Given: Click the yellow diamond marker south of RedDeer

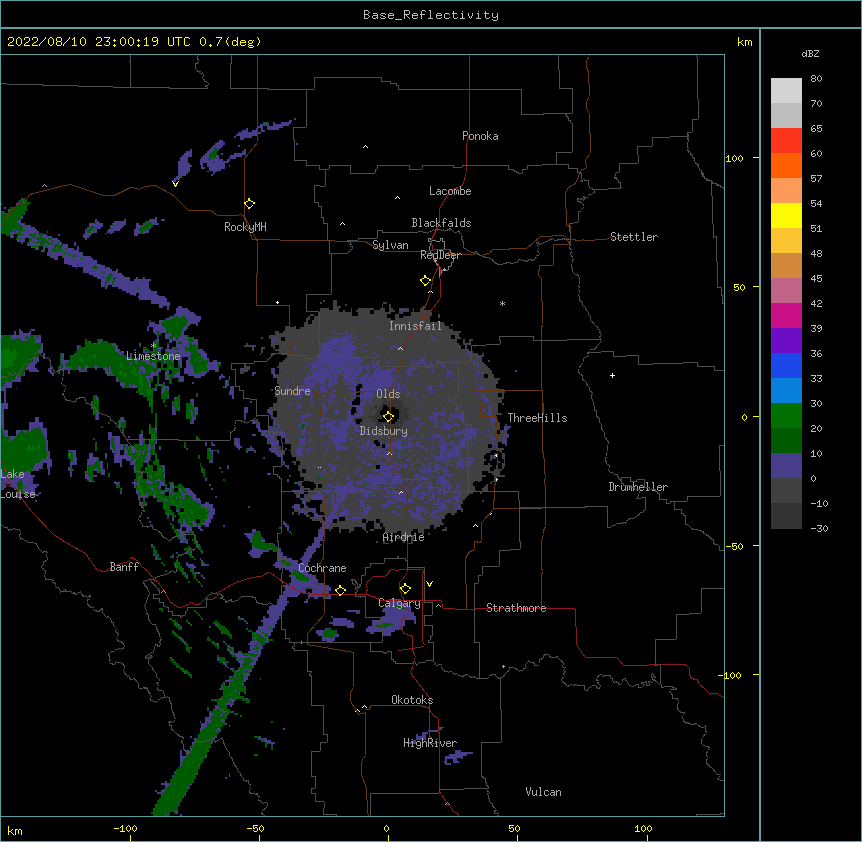Looking at the screenshot, I should (x=426, y=281).
